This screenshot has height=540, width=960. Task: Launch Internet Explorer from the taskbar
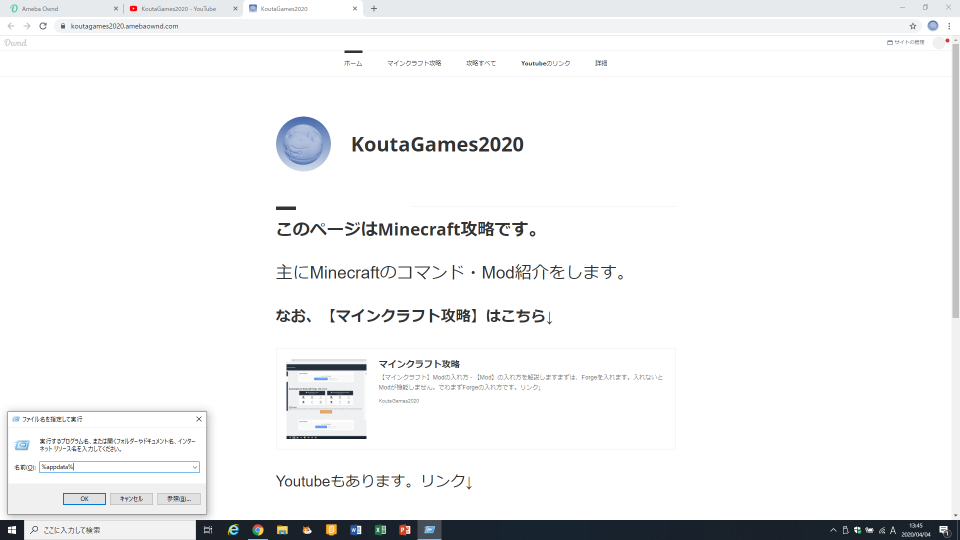pyautogui.click(x=233, y=530)
